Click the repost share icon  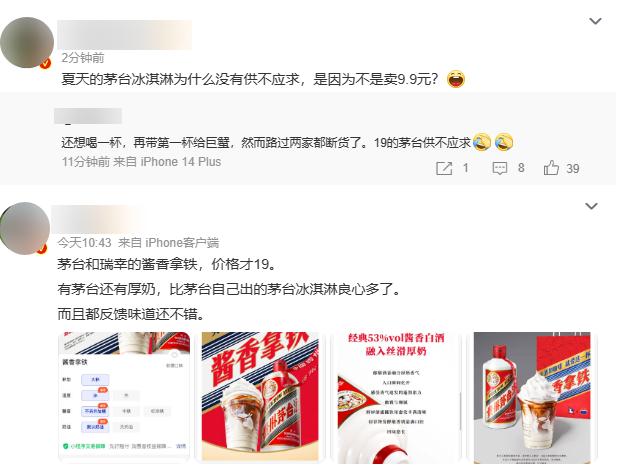click(444, 168)
